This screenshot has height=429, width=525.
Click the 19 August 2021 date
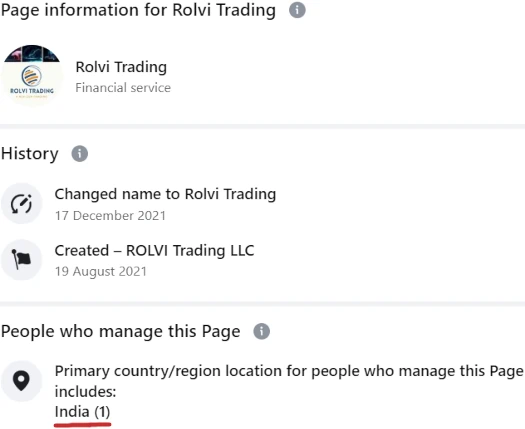click(101, 272)
